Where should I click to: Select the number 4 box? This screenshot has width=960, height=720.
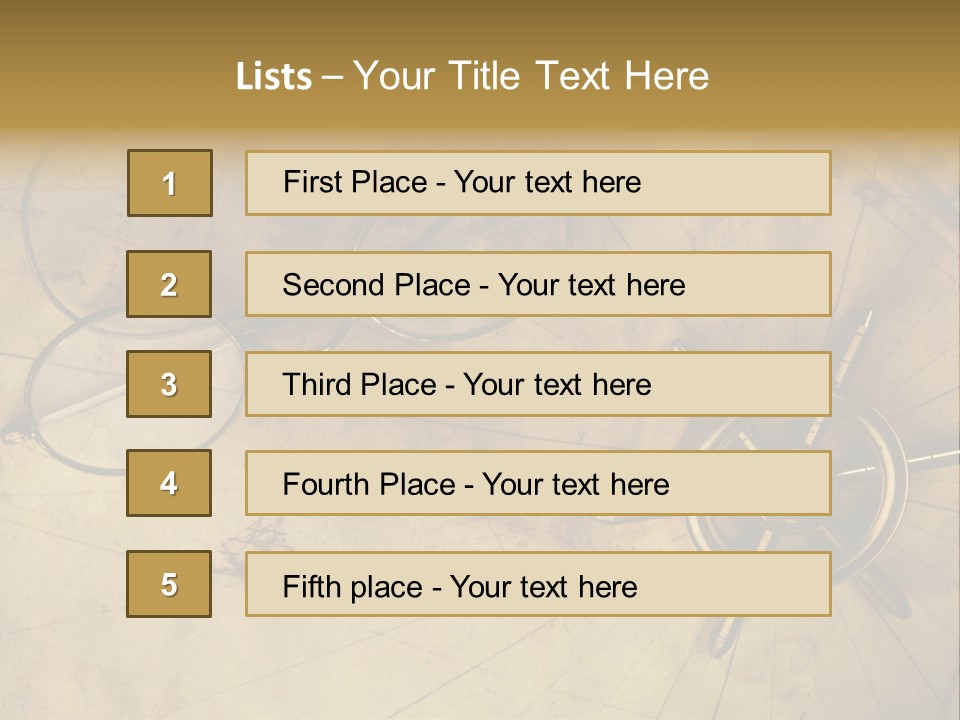coord(169,483)
